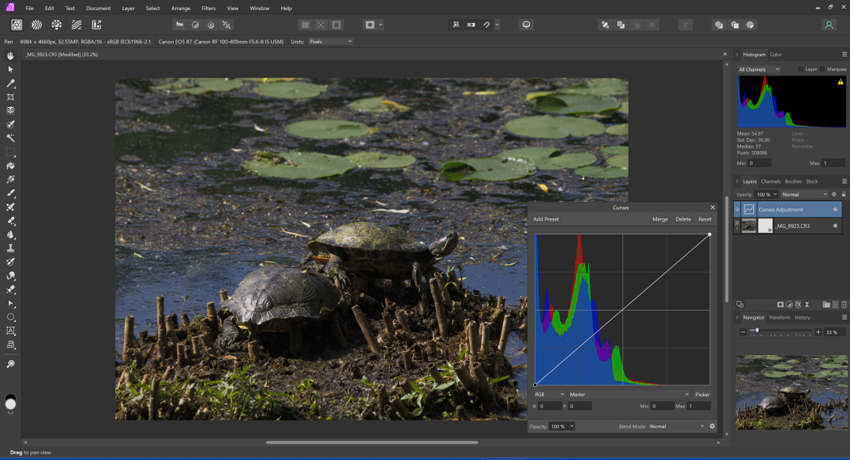
Task: Open the account profile icon
Action: point(829,25)
